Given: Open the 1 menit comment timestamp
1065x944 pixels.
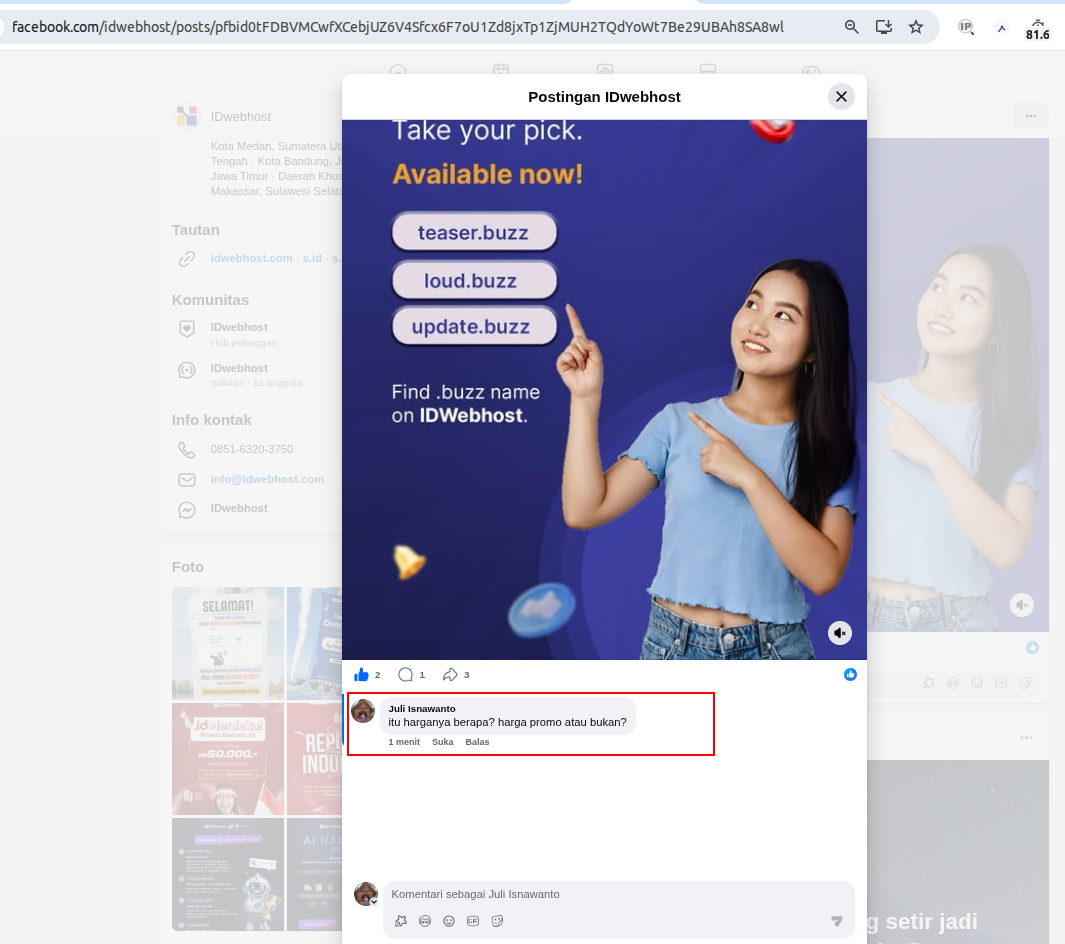Looking at the screenshot, I should click(x=403, y=742).
